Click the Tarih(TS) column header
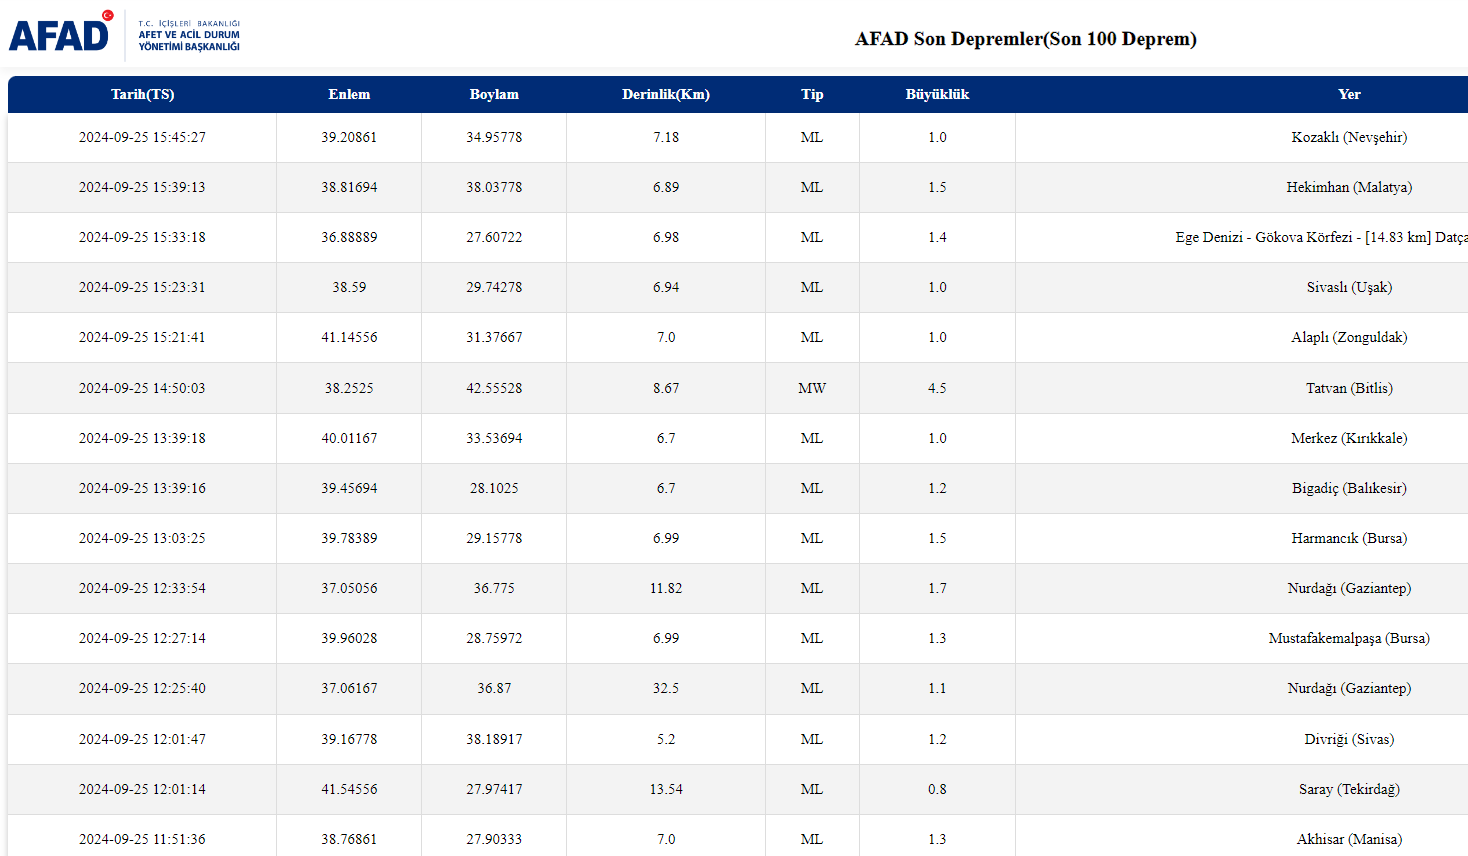Image resolution: width=1468 pixels, height=856 pixels. [142, 94]
